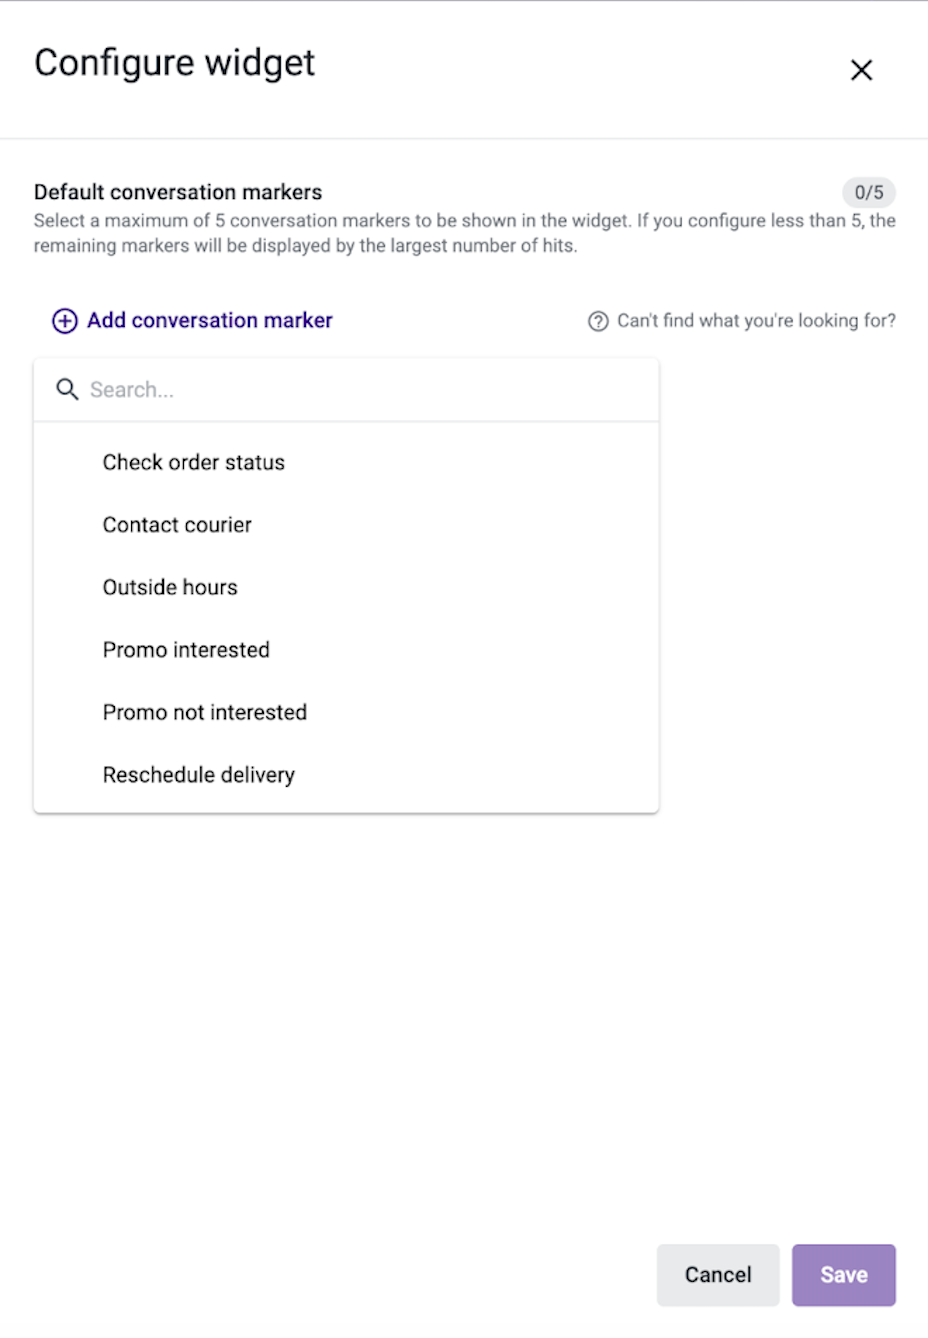
Task: Click the magnifying glass search icon
Action: (x=67, y=390)
